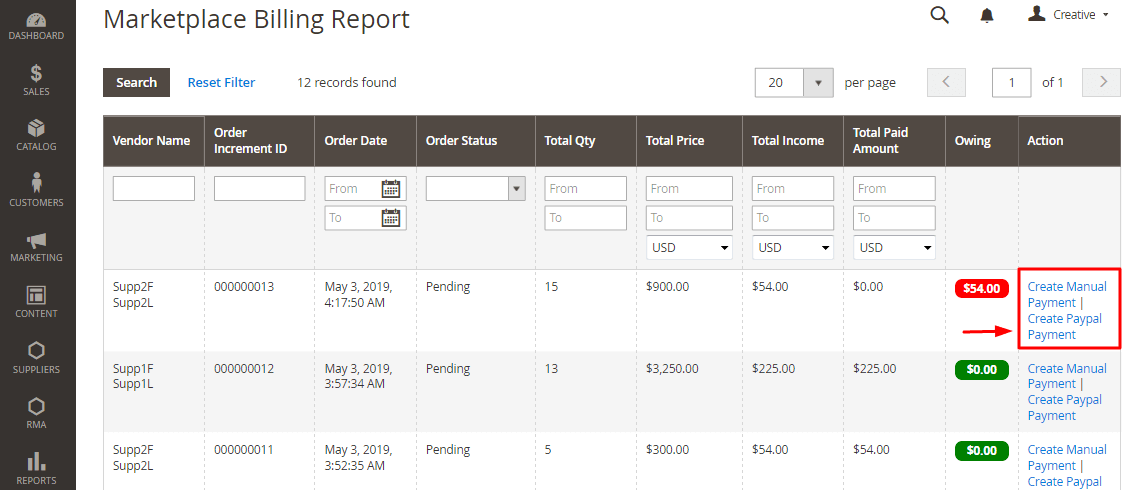
Task: Click the Order Increment ID filter field
Action: tap(259, 188)
